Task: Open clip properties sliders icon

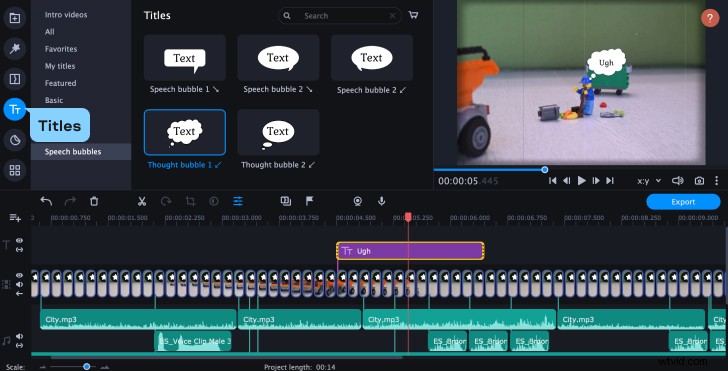Action: pos(238,201)
